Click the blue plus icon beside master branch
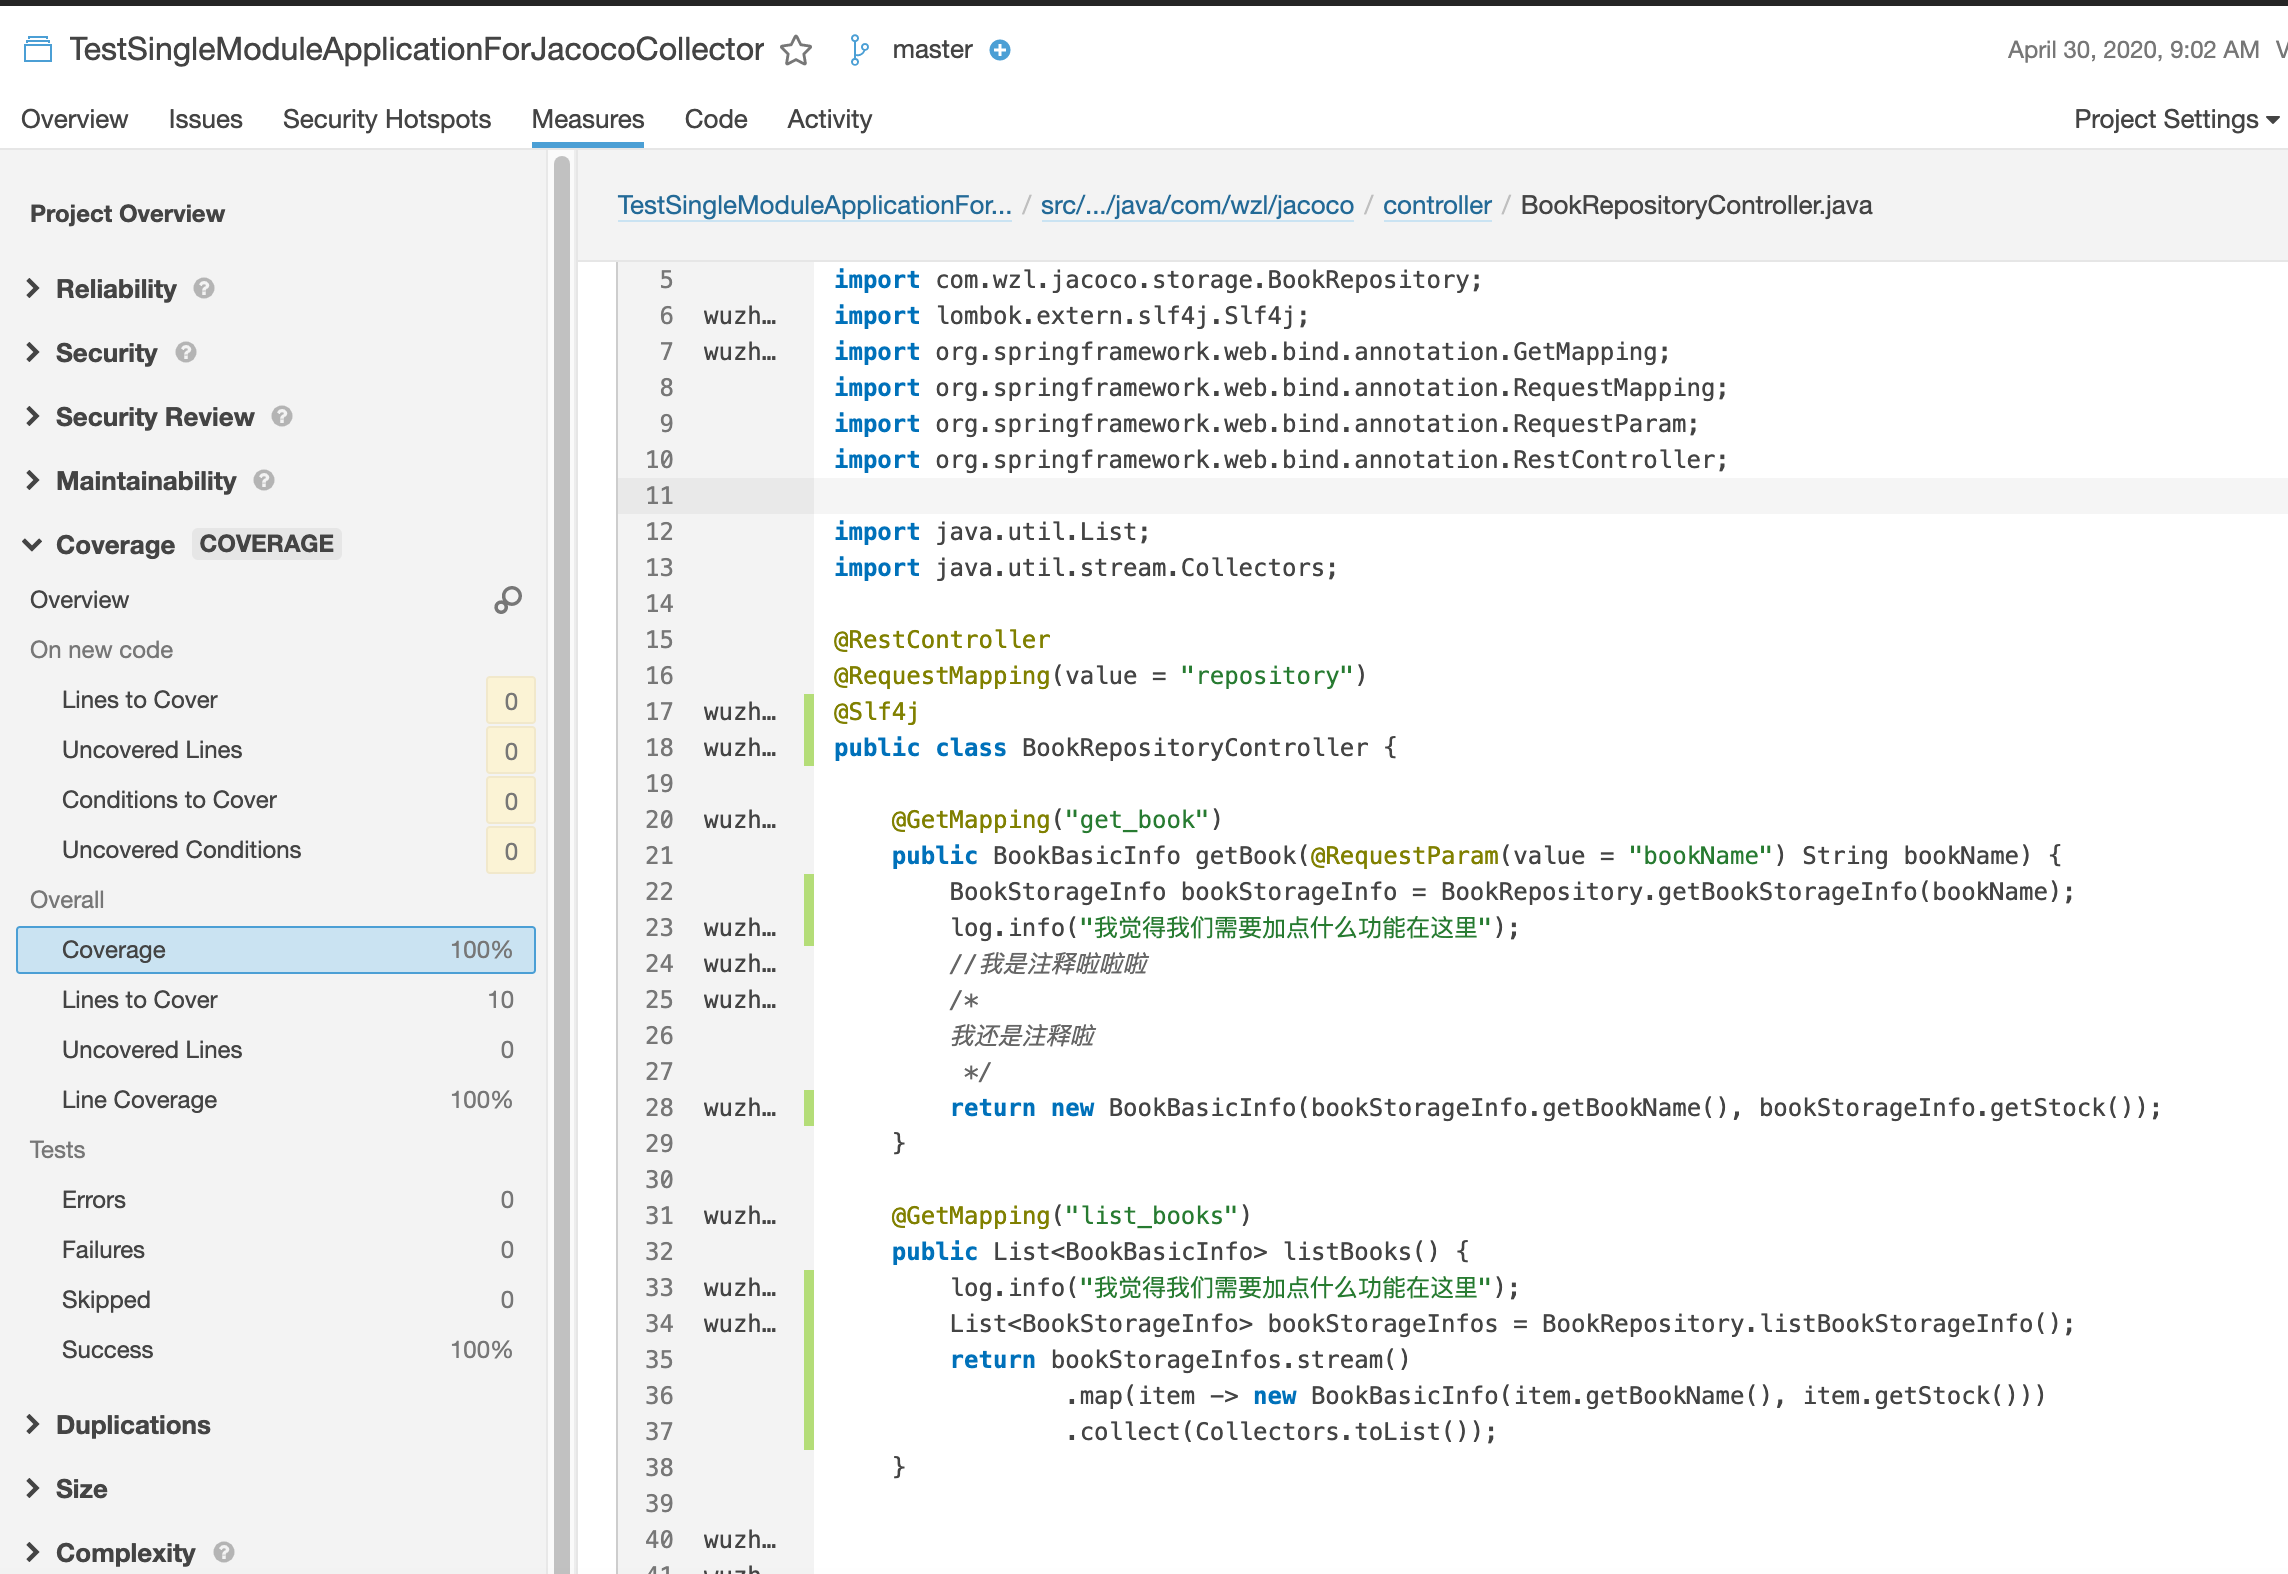Image resolution: width=2288 pixels, height=1574 pixels. pyautogui.click(x=999, y=50)
